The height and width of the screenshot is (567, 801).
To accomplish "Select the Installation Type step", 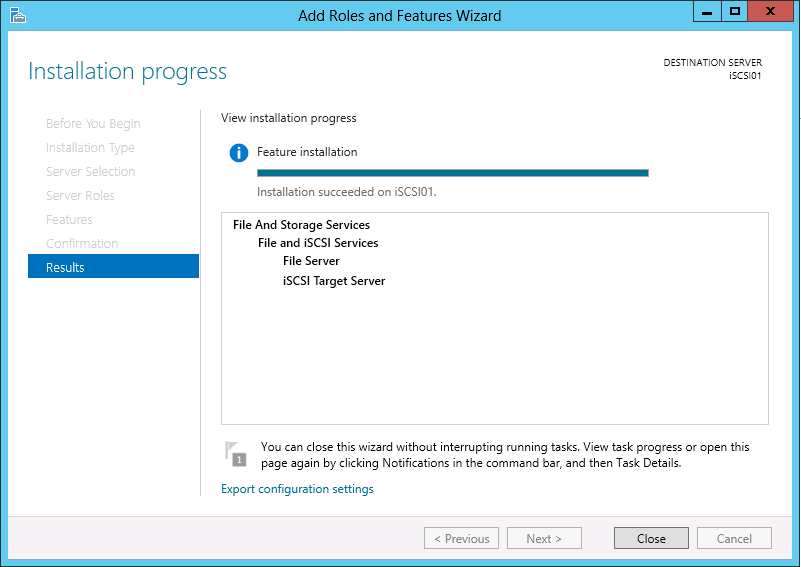I will (90, 148).
